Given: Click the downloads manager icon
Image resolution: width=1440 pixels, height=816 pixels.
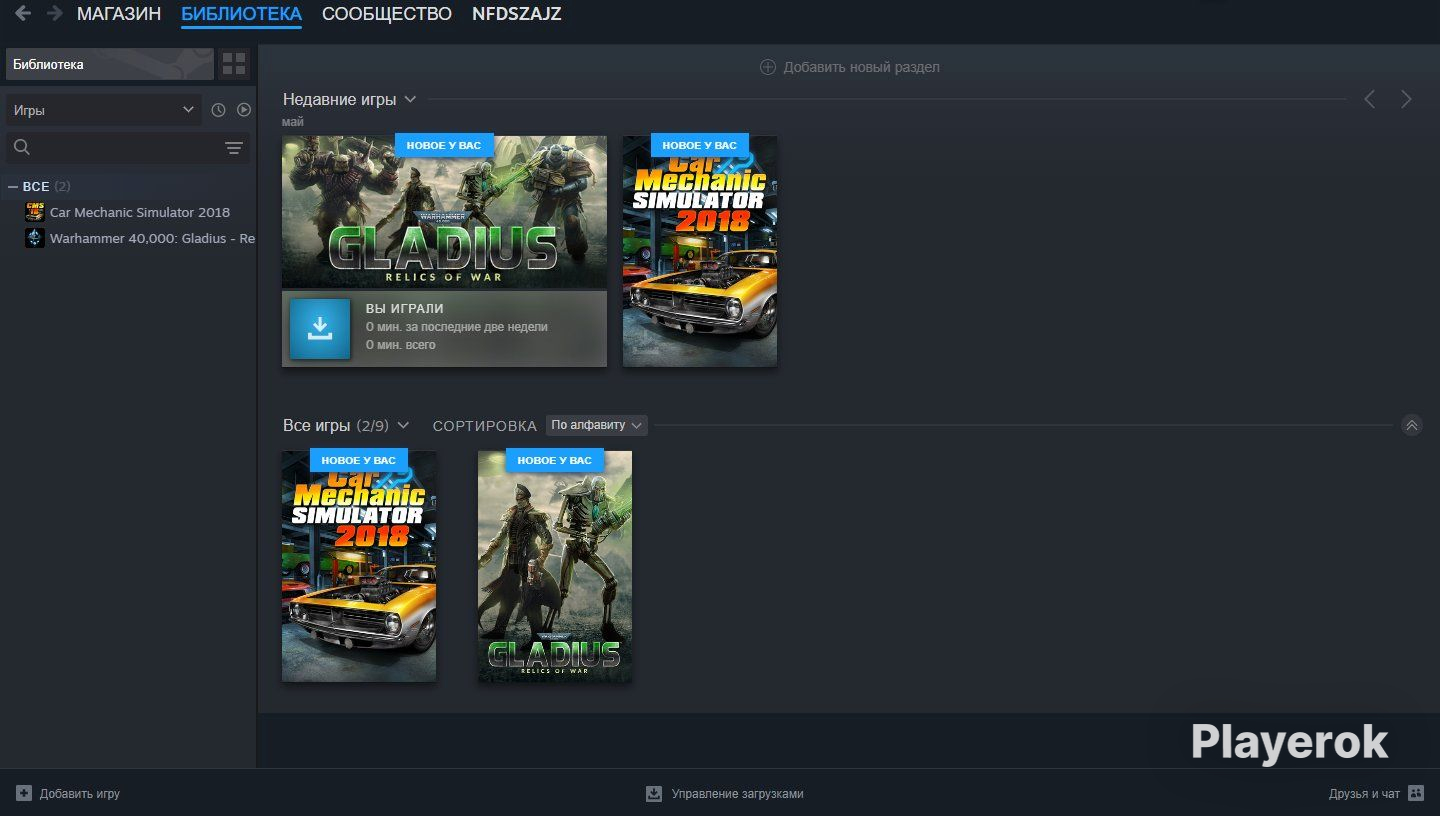Looking at the screenshot, I should click(654, 793).
